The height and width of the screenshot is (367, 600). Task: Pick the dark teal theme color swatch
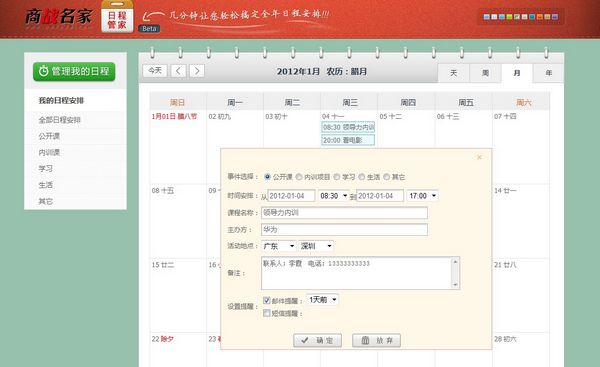tap(532, 16)
